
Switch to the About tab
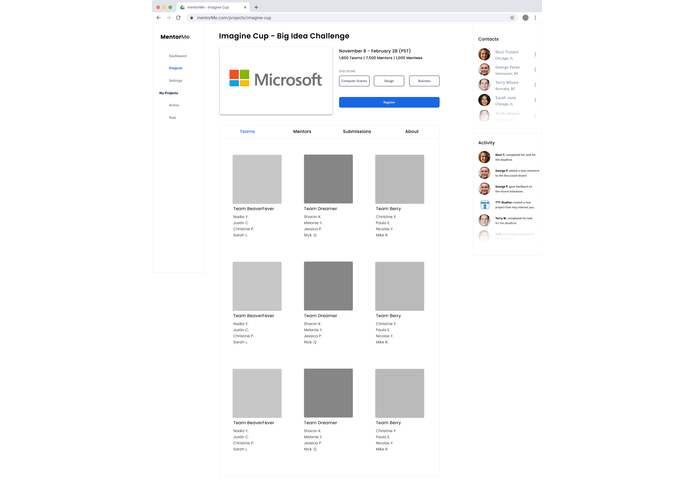[x=412, y=132]
